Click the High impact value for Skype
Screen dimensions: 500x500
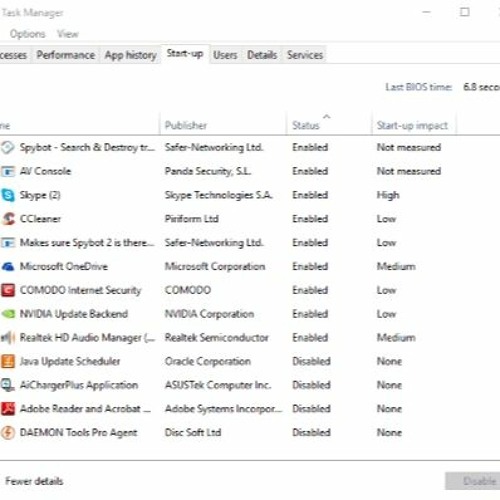388,195
